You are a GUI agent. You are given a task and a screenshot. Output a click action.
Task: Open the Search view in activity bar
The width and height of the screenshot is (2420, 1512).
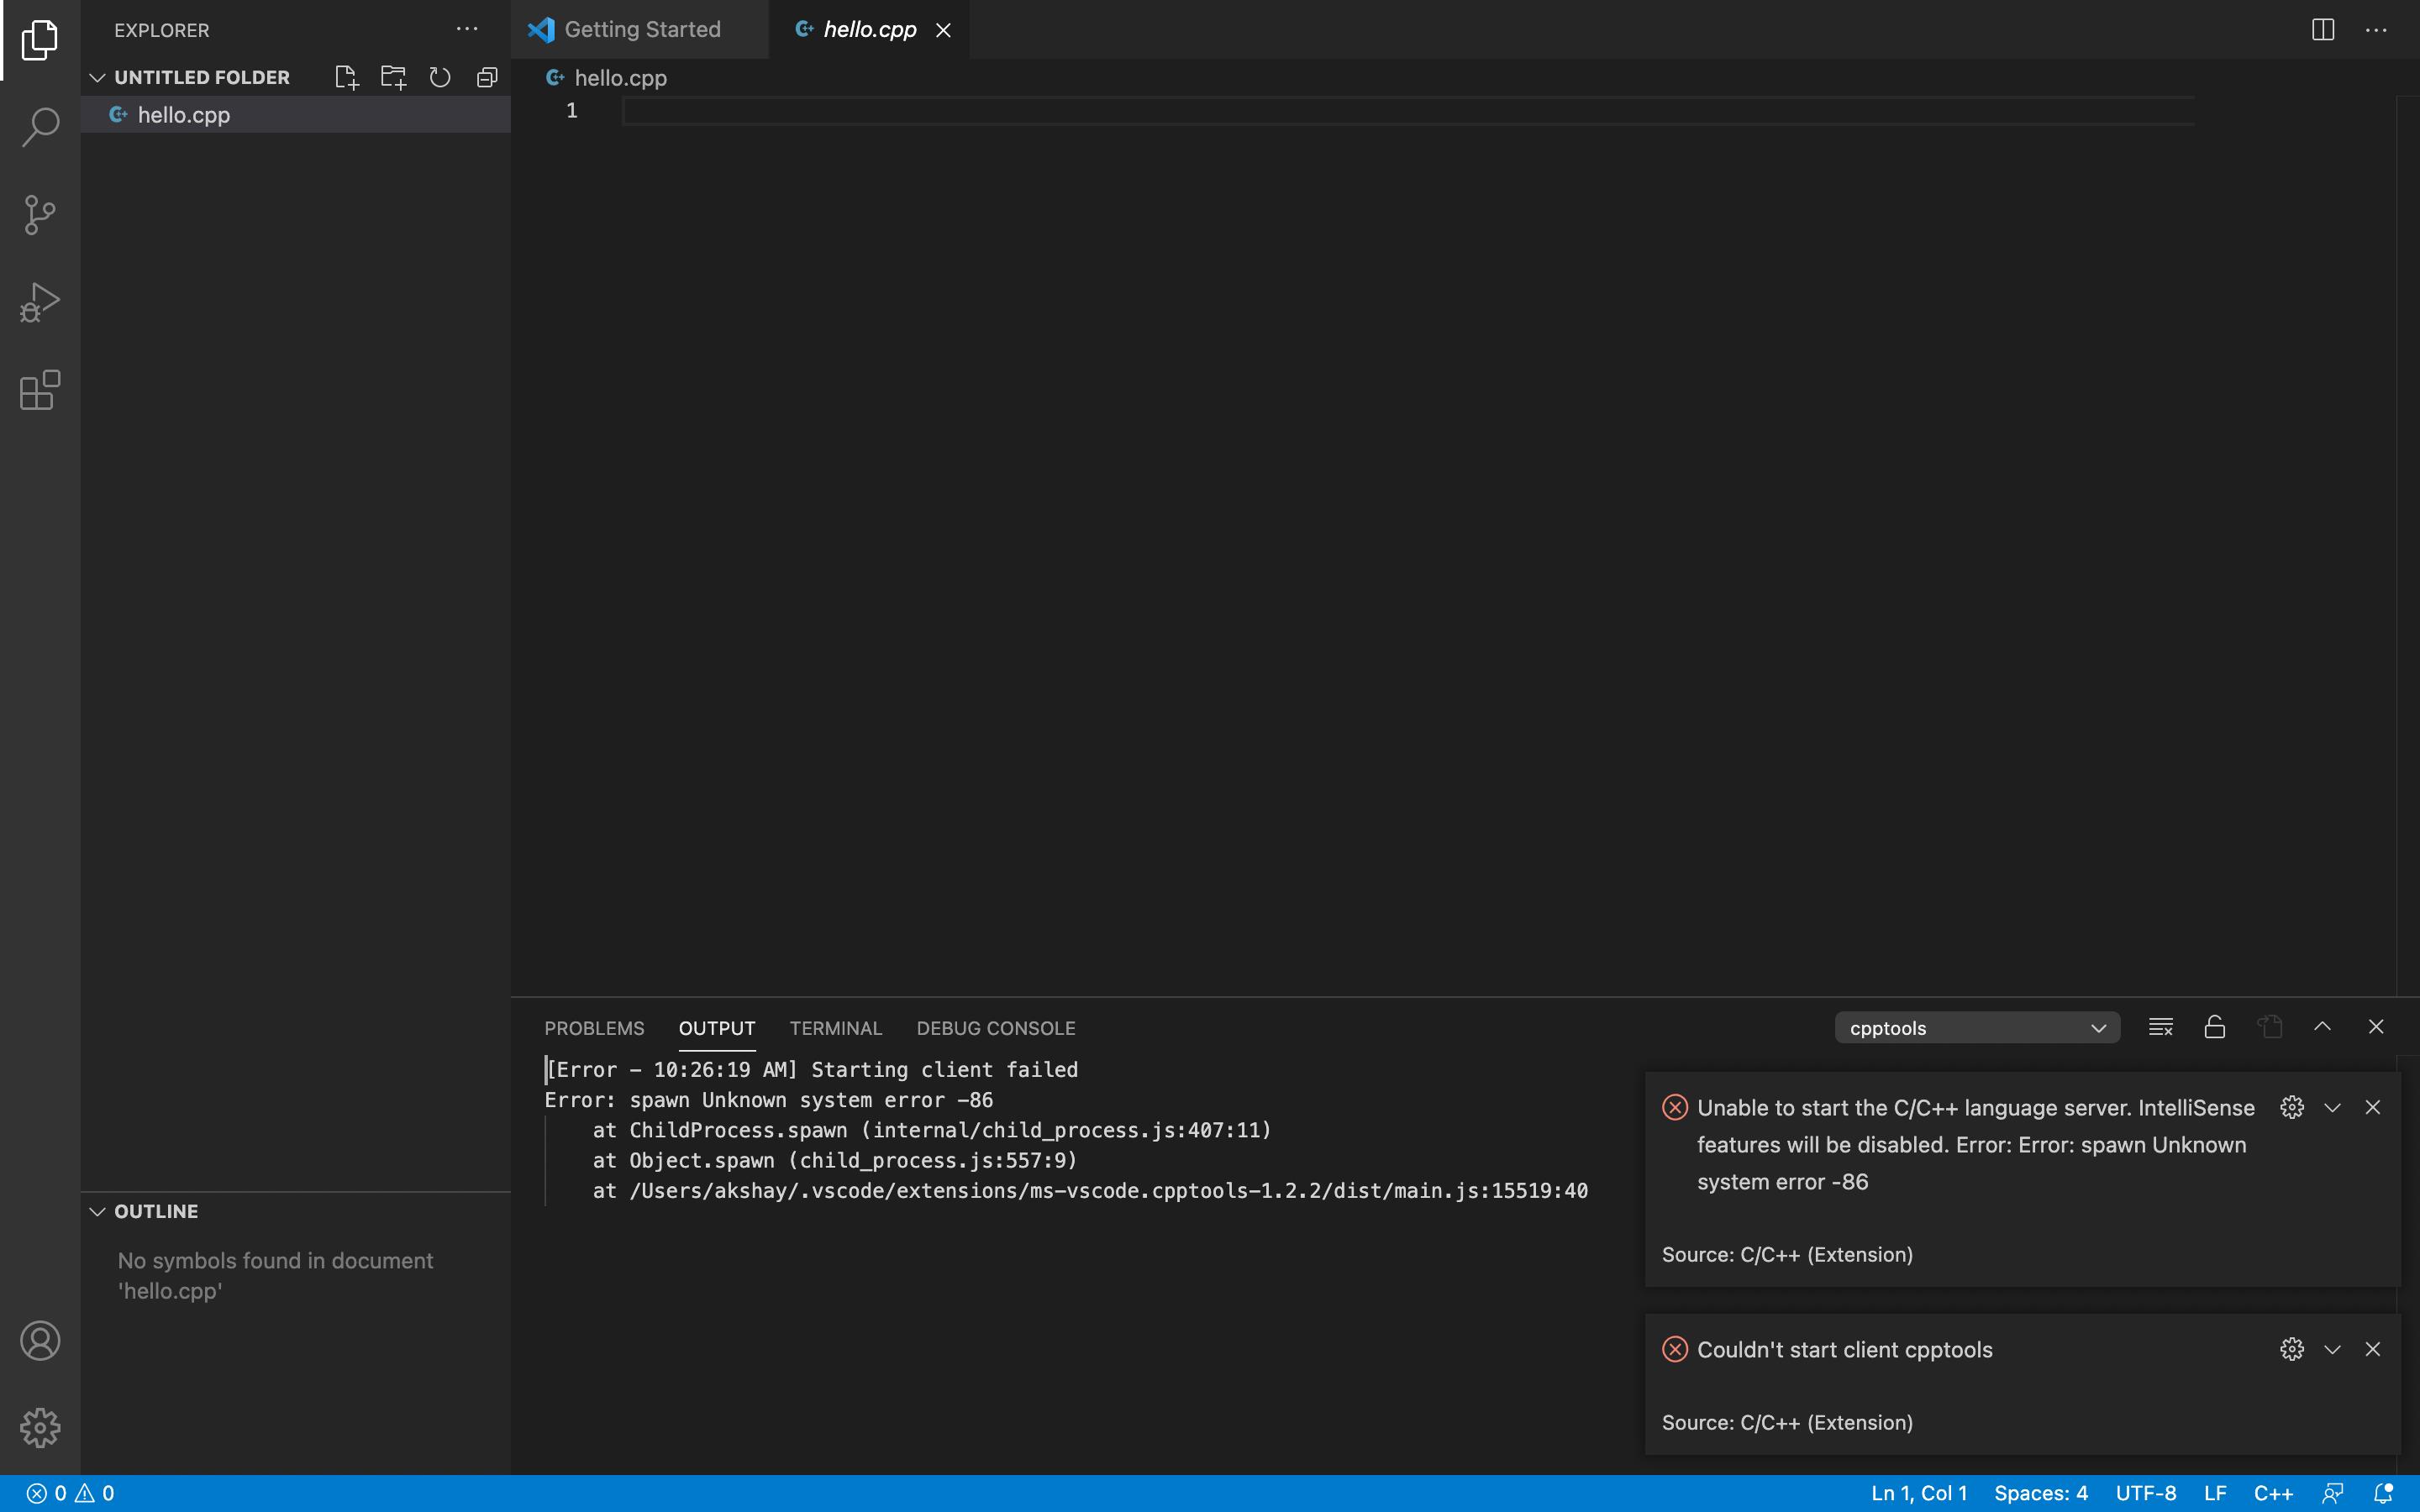click(40, 127)
